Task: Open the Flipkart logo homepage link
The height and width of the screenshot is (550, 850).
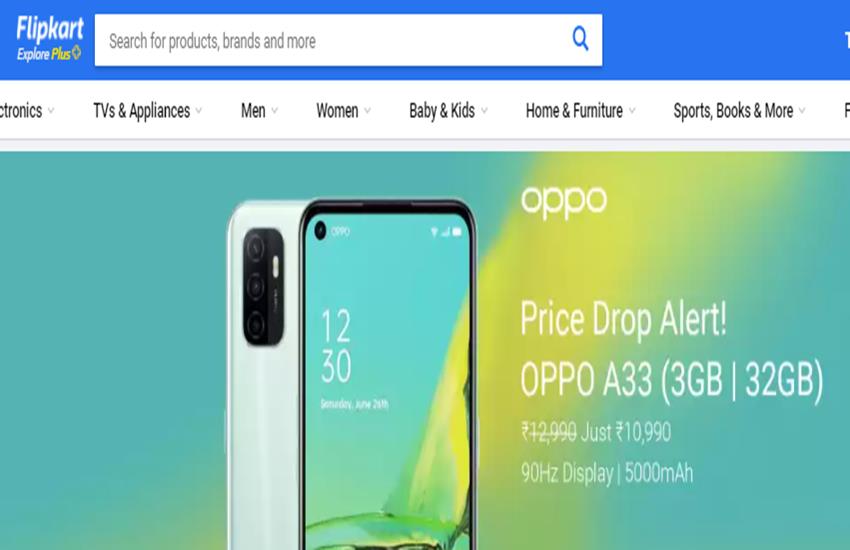Action: pyautogui.click(x=50, y=29)
